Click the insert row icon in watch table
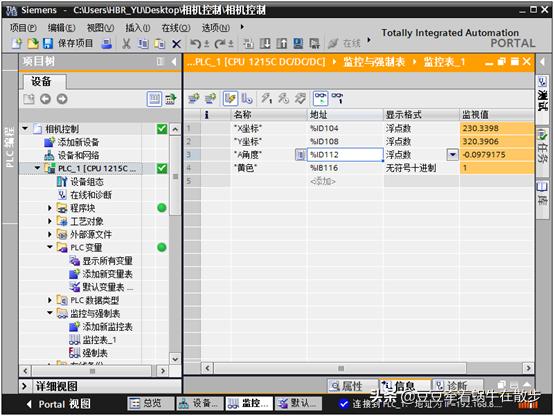Viewport: 554px width, 416px height. [193, 98]
